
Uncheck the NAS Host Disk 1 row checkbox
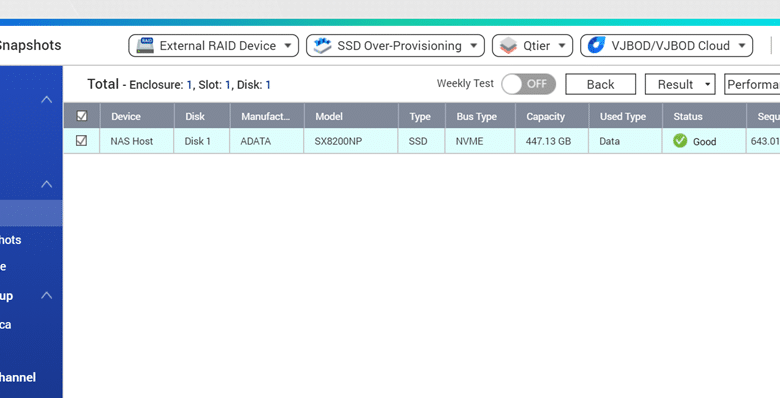(82, 141)
